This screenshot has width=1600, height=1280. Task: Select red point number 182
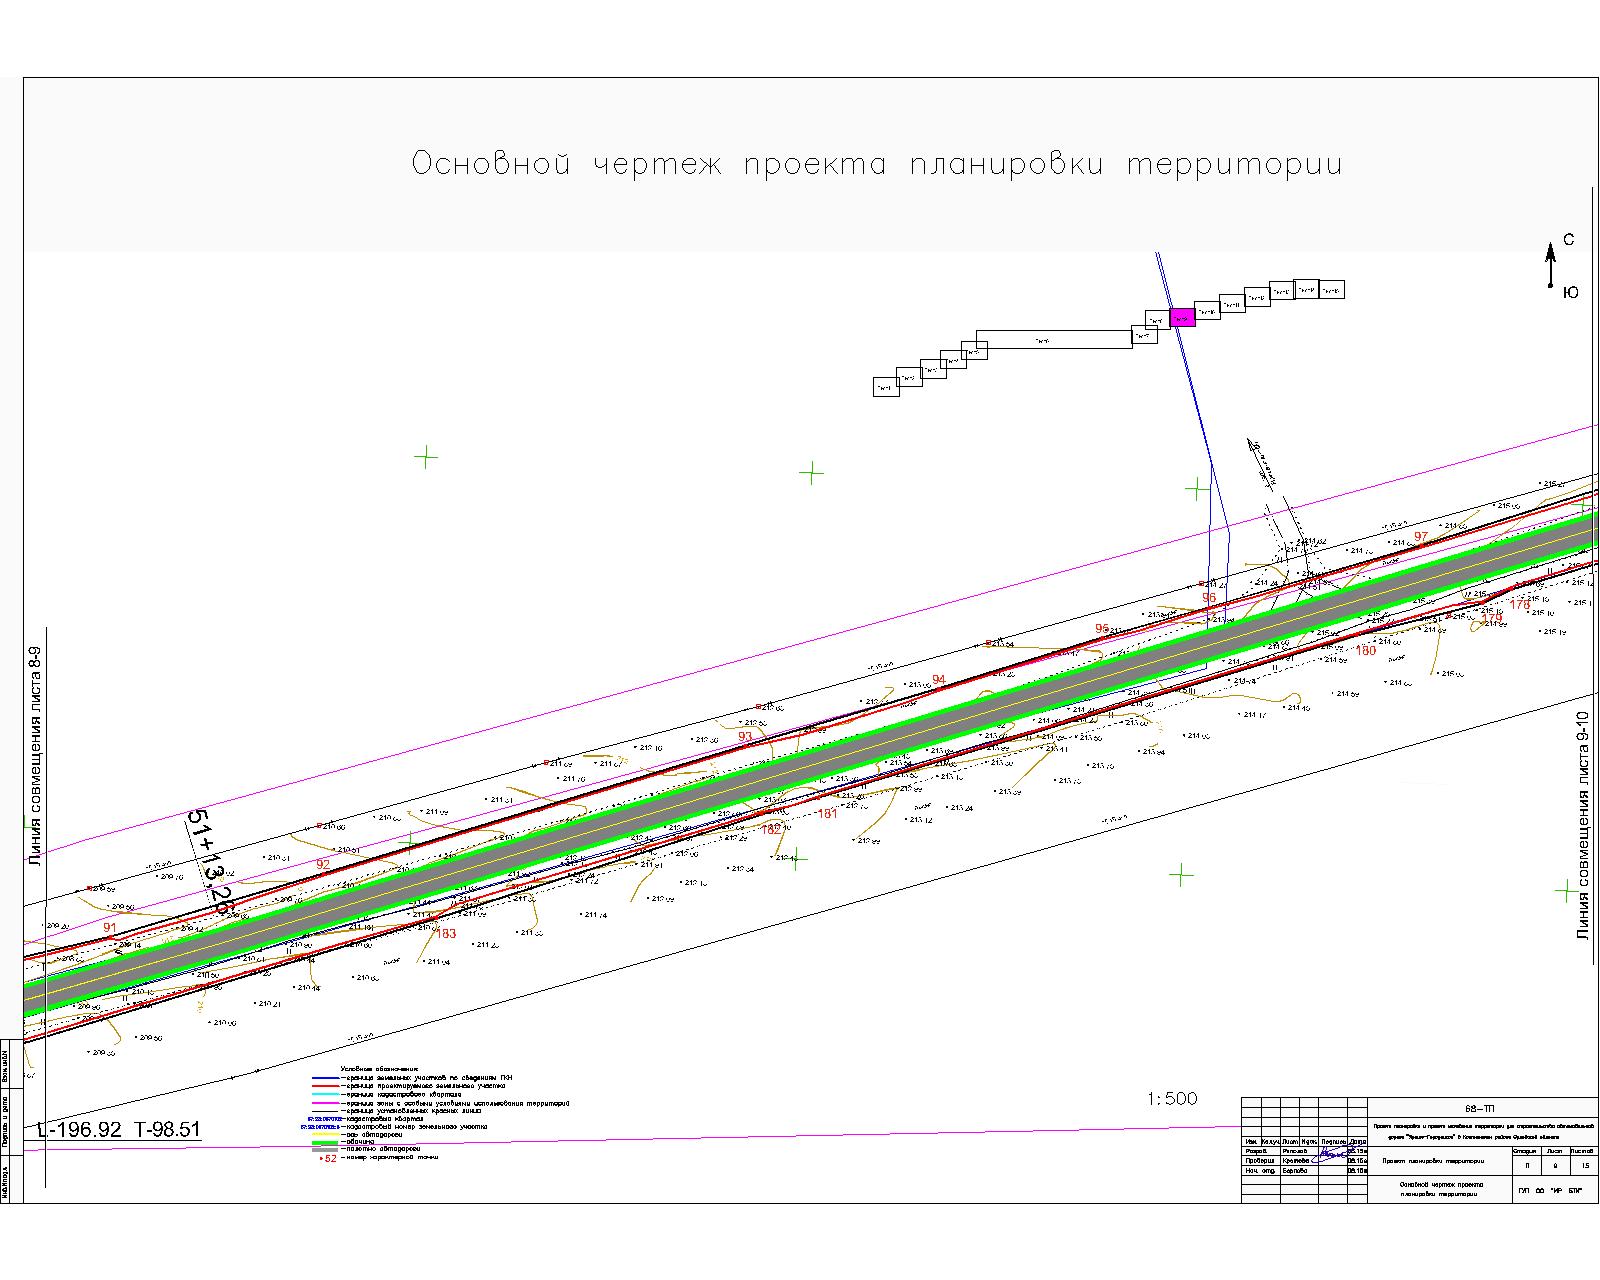[771, 829]
